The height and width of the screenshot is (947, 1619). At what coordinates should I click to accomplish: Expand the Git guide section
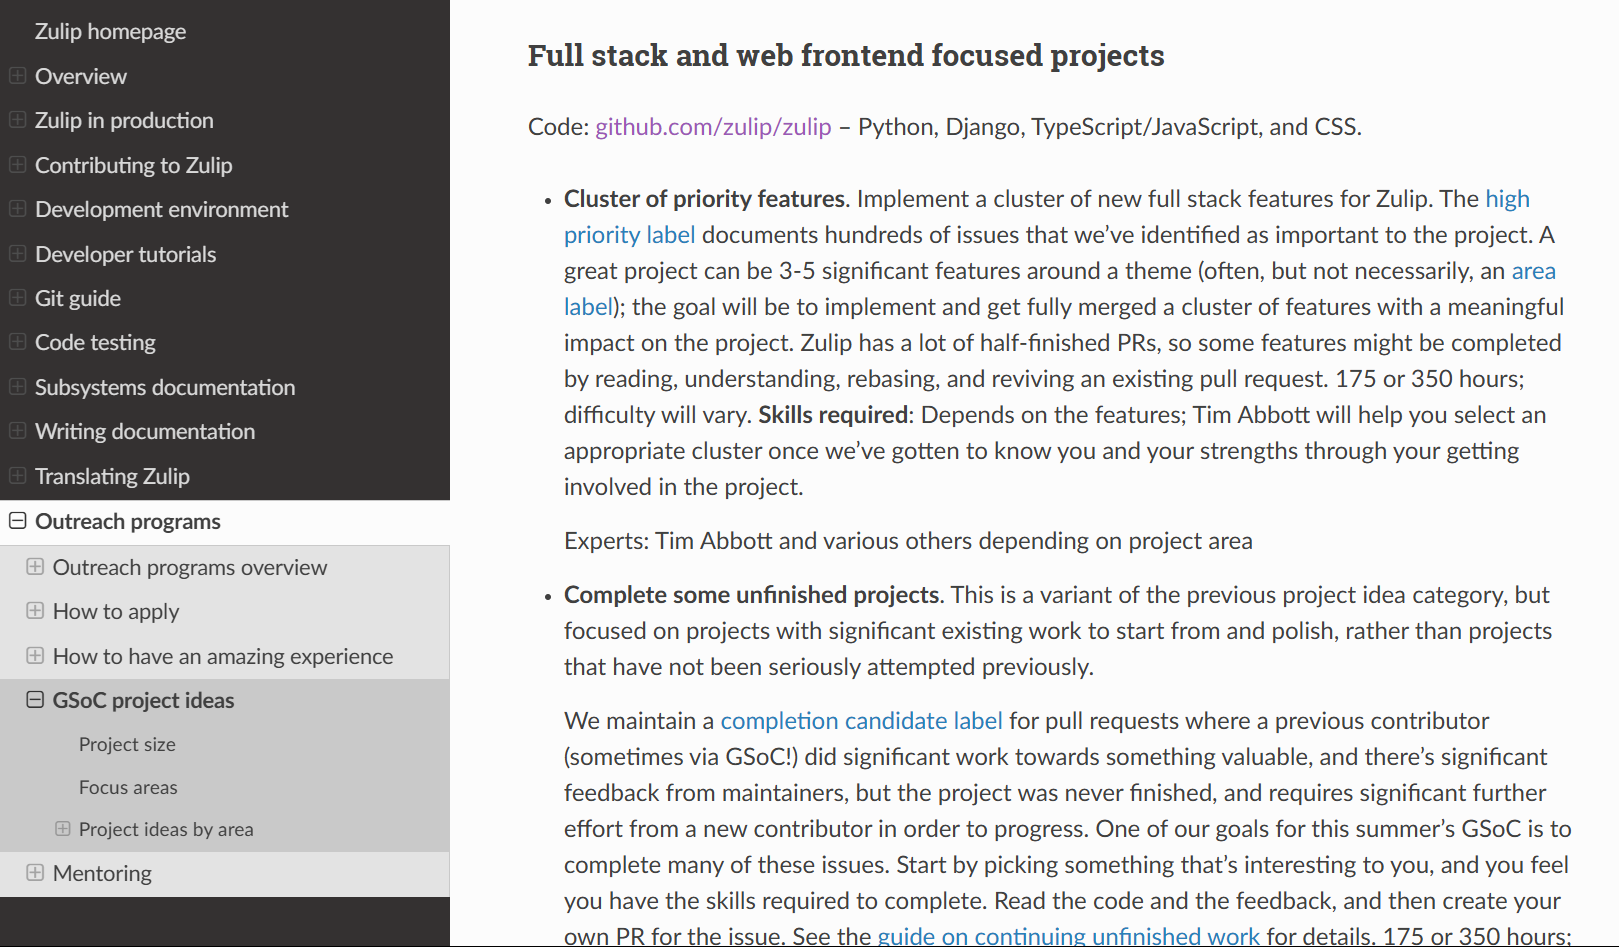coord(16,298)
